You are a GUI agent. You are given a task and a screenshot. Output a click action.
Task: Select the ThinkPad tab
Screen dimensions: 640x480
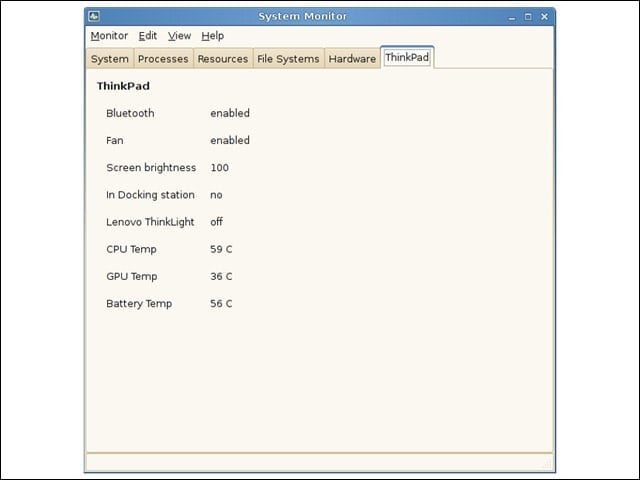[x=407, y=58]
